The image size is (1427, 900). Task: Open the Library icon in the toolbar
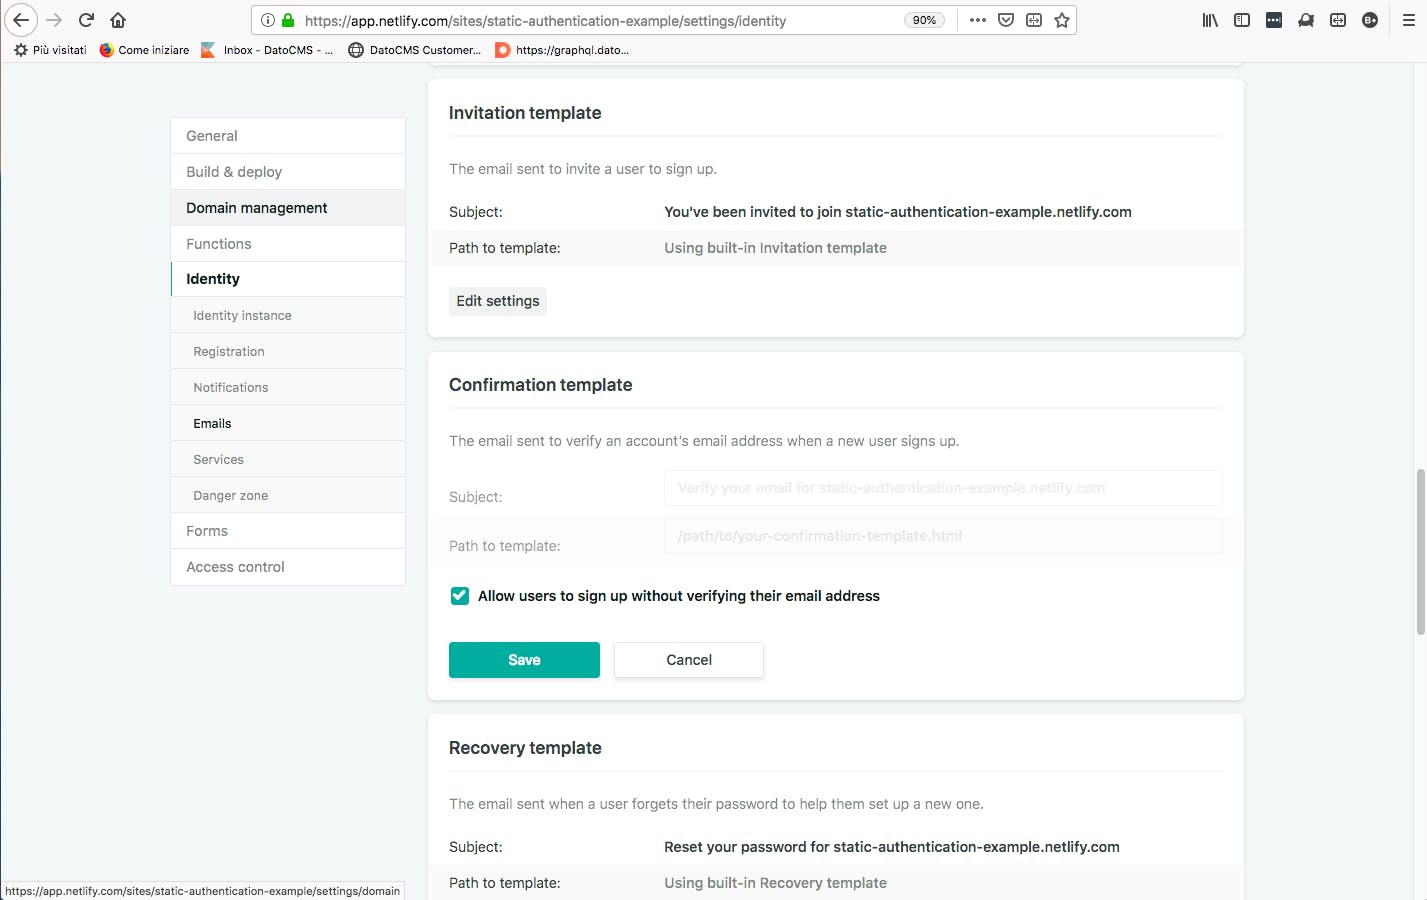click(x=1210, y=20)
